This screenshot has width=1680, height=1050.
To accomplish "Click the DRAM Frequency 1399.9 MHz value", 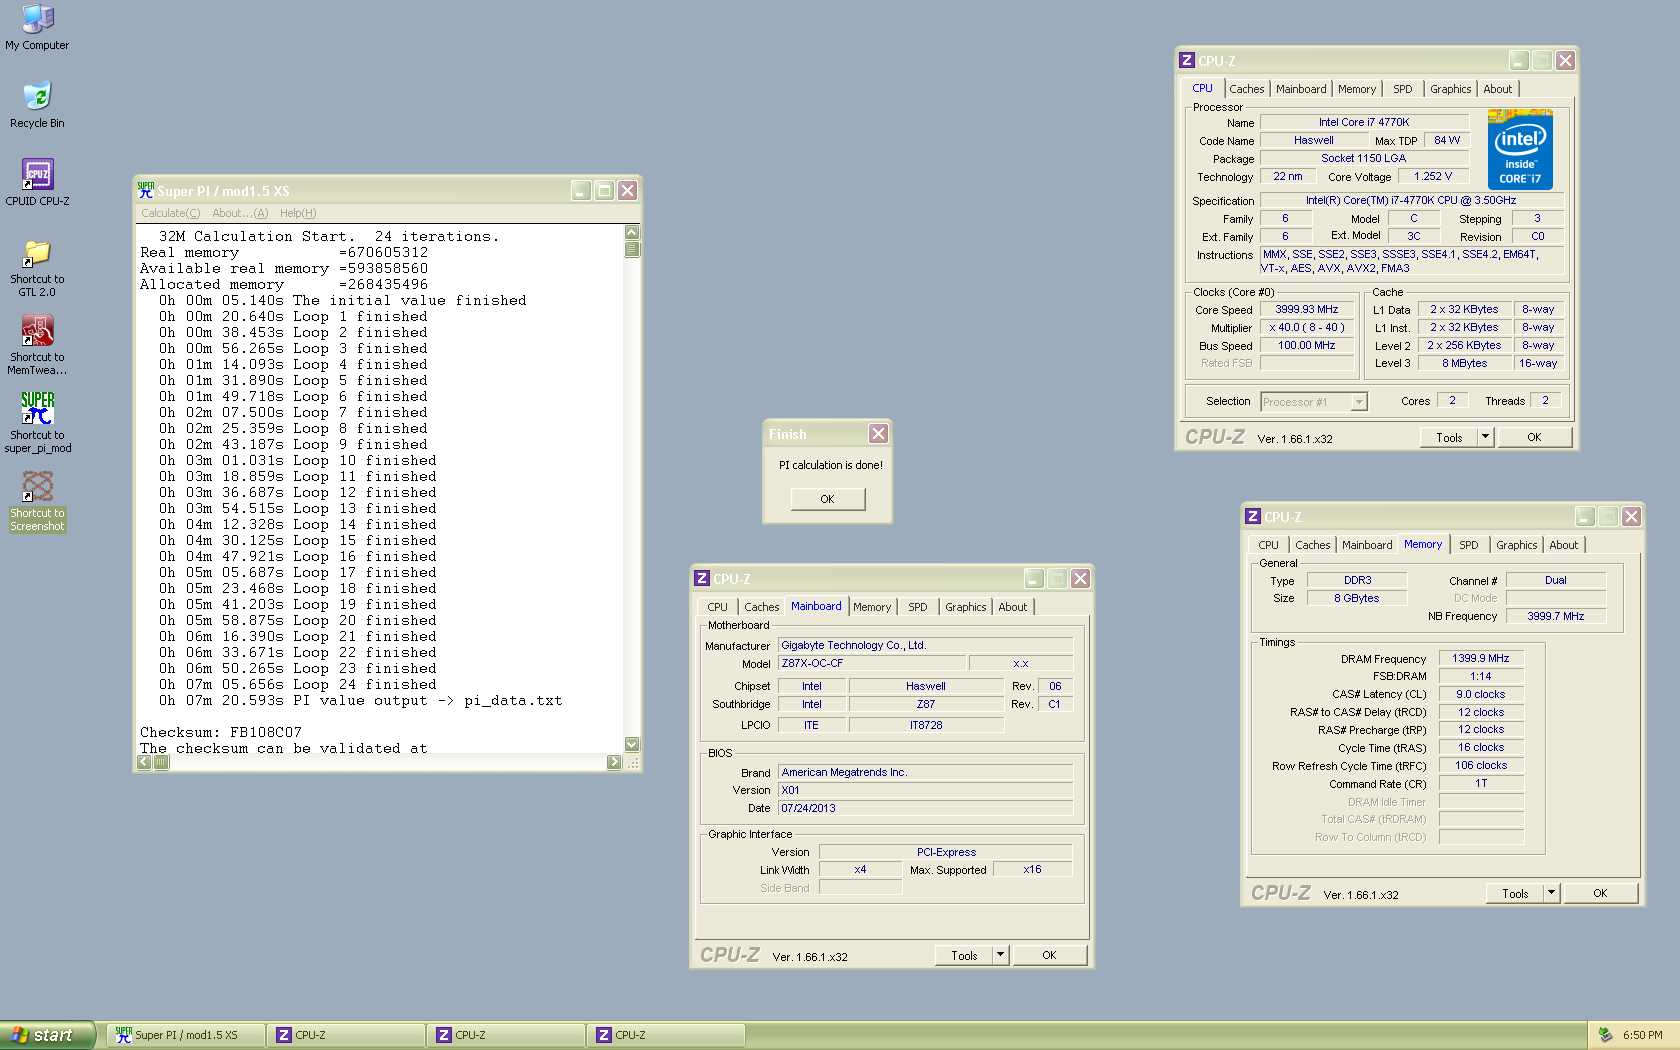I will coord(1481,658).
